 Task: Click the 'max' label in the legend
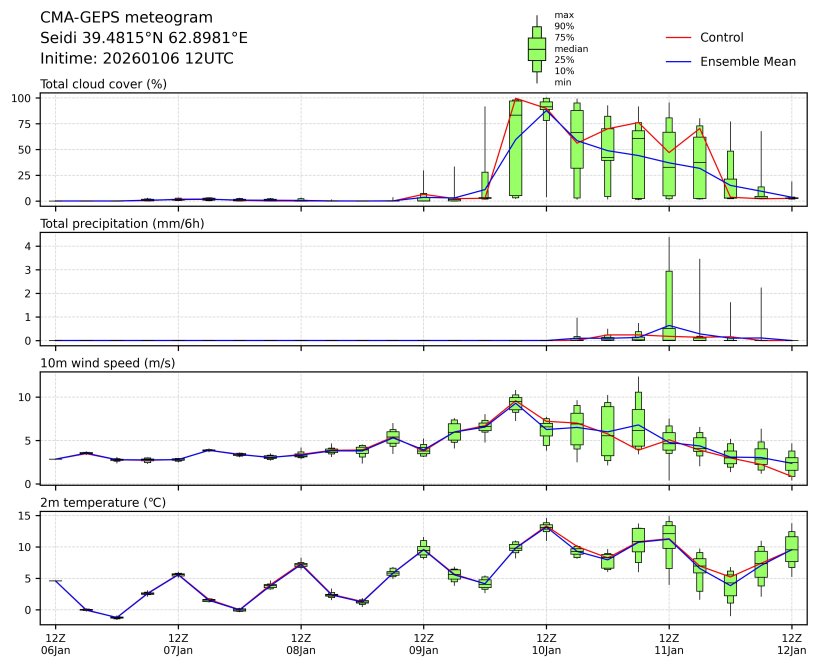(x=564, y=15)
